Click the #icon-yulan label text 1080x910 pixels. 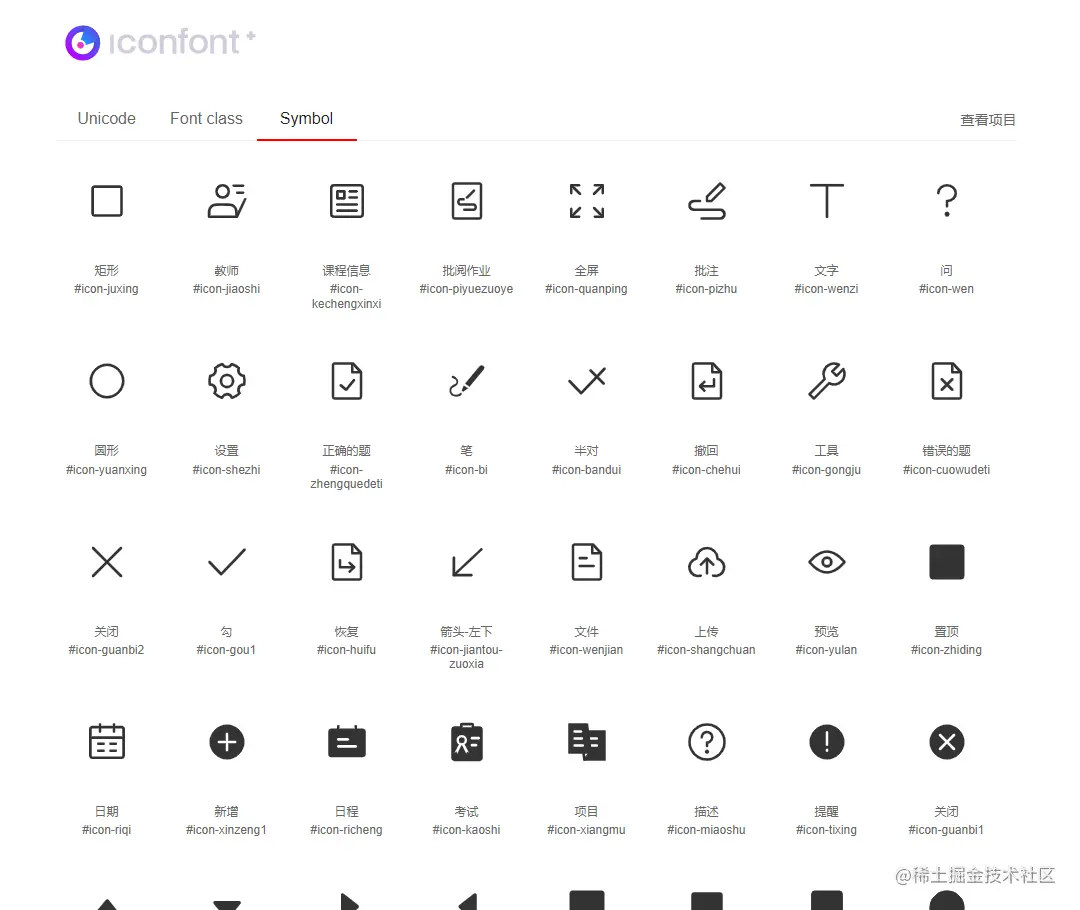[827, 650]
